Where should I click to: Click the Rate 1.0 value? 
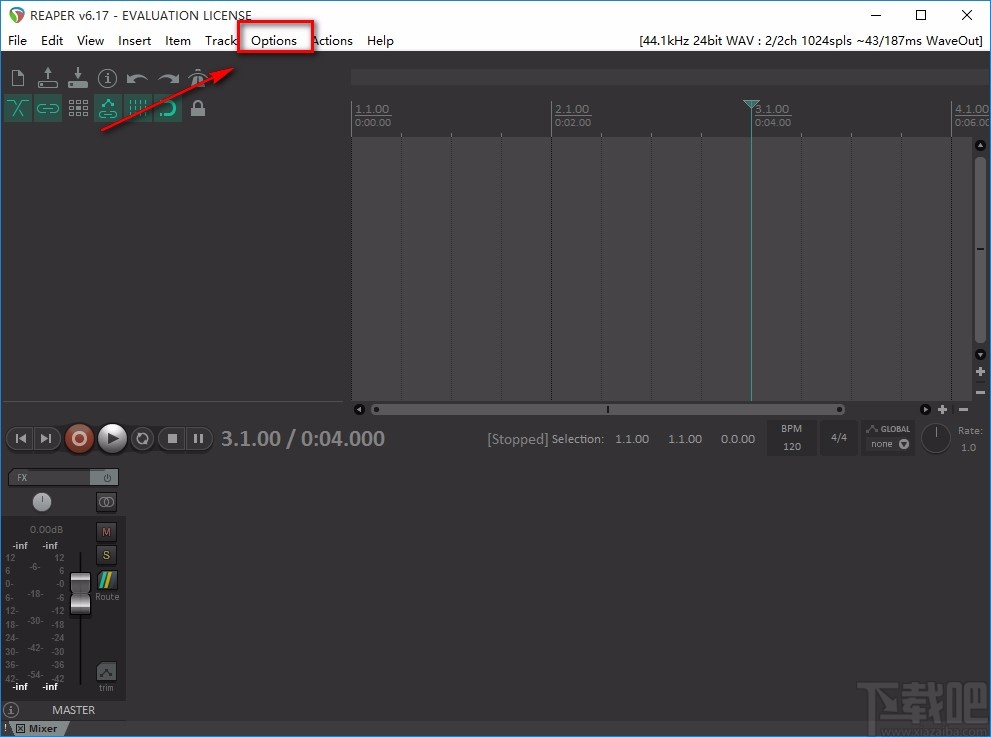coord(968,448)
